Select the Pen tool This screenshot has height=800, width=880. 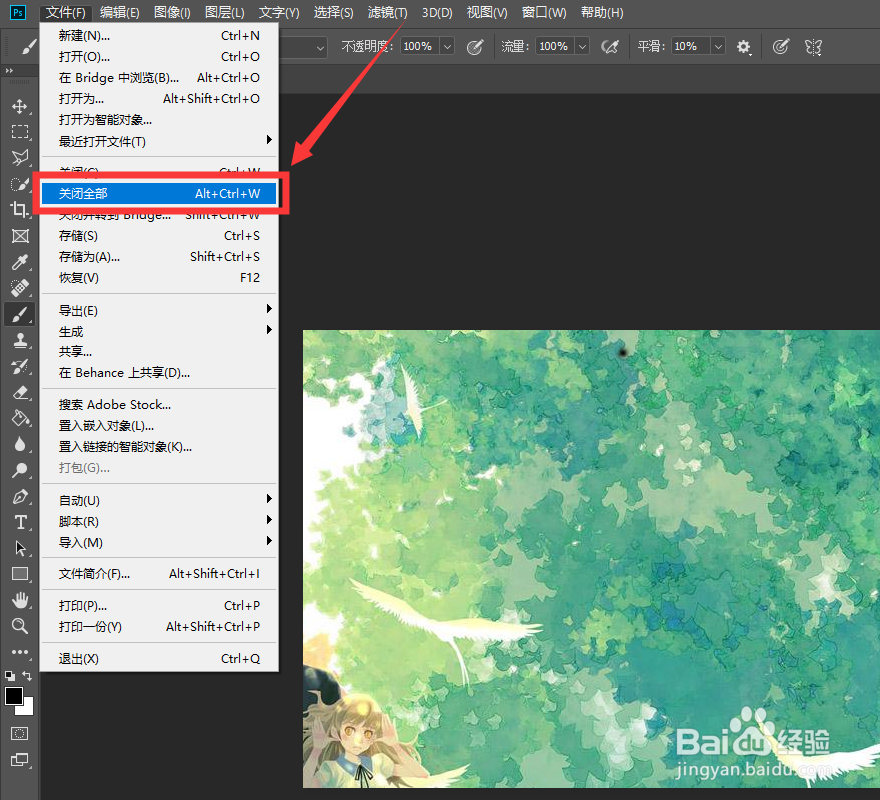(20, 496)
